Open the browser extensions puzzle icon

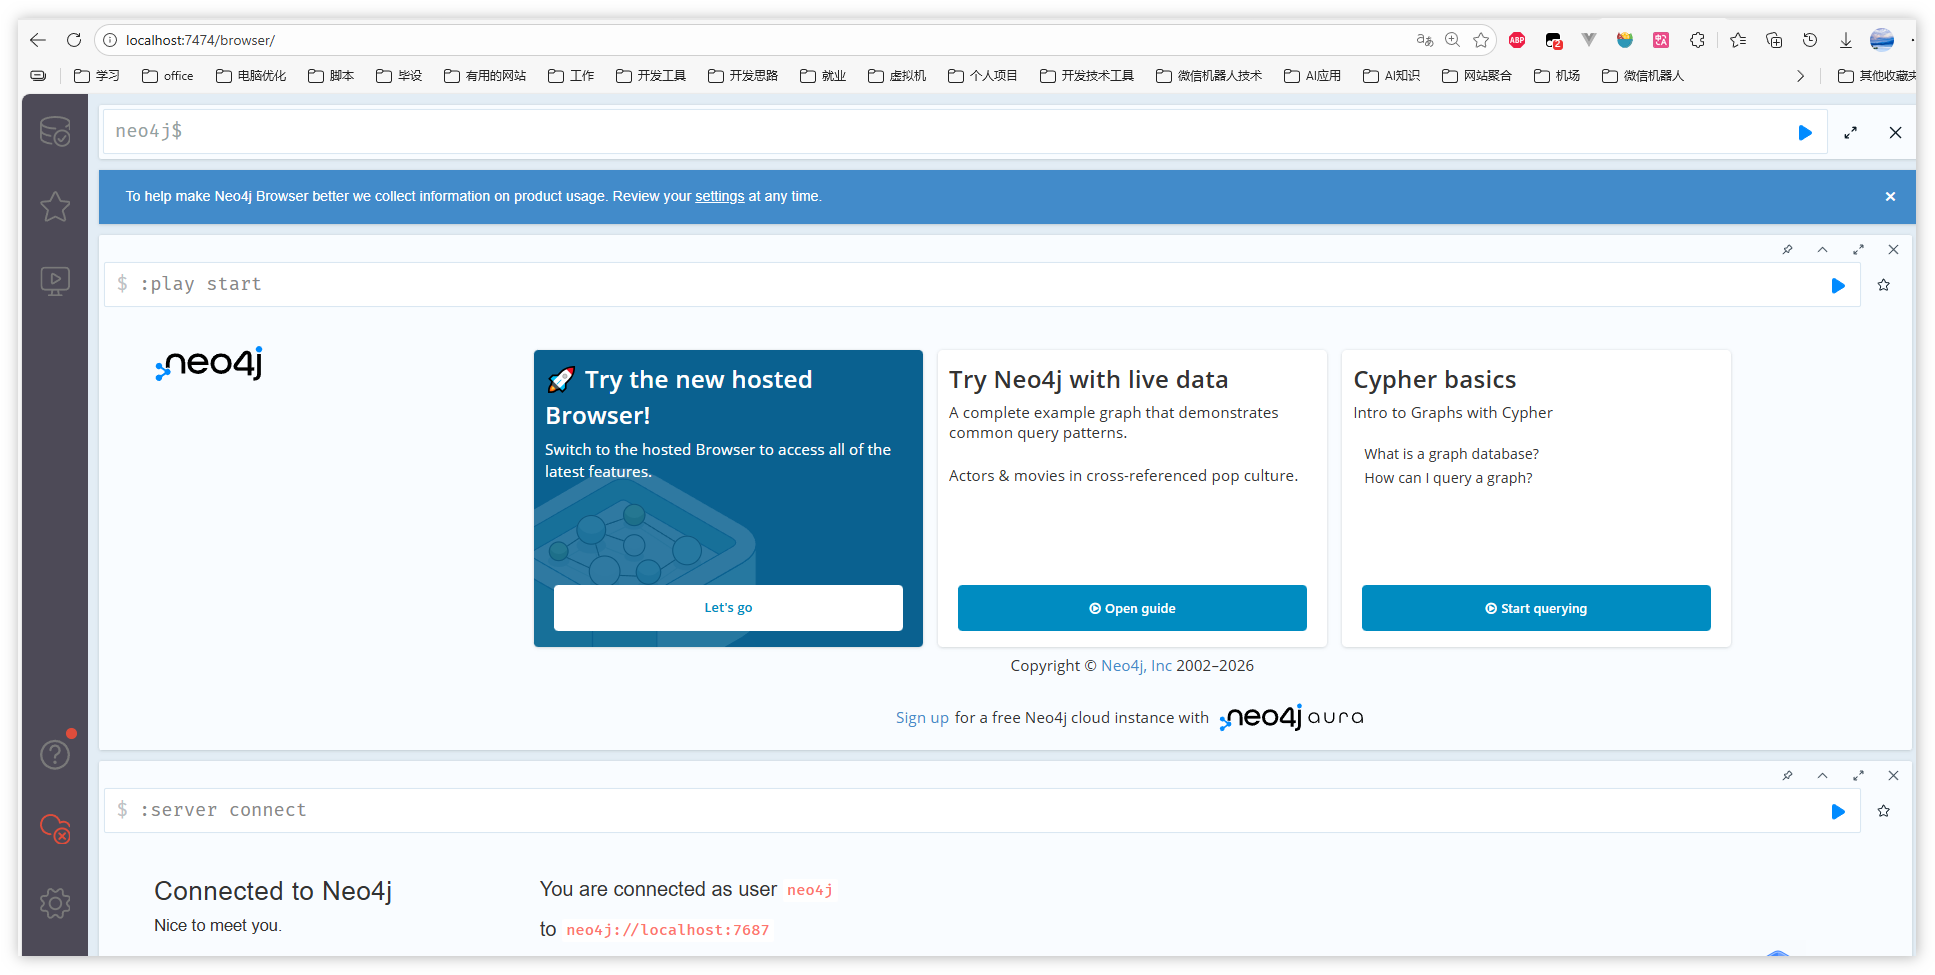coord(1697,40)
